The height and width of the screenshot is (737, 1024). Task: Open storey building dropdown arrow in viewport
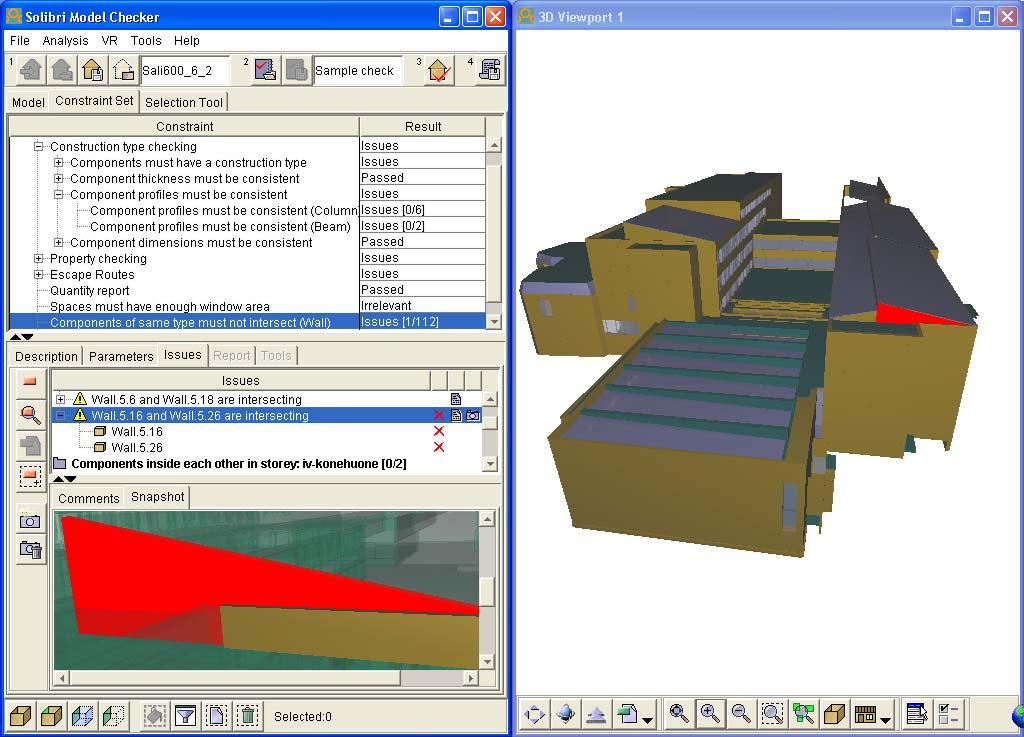tap(886, 720)
